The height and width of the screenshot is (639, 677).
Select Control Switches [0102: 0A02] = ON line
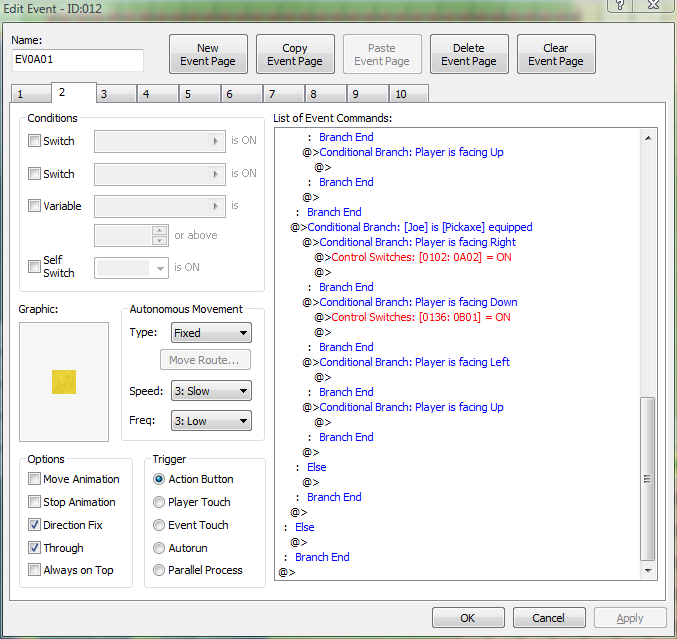coord(421,257)
